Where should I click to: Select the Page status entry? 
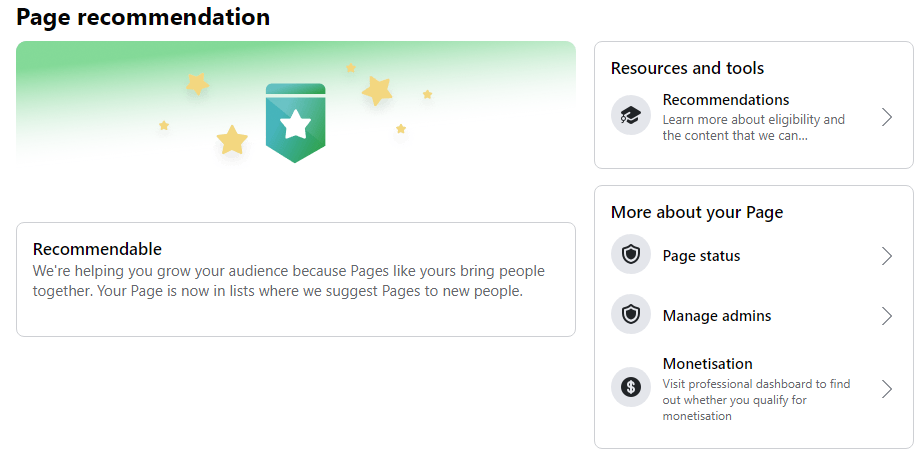pos(754,256)
